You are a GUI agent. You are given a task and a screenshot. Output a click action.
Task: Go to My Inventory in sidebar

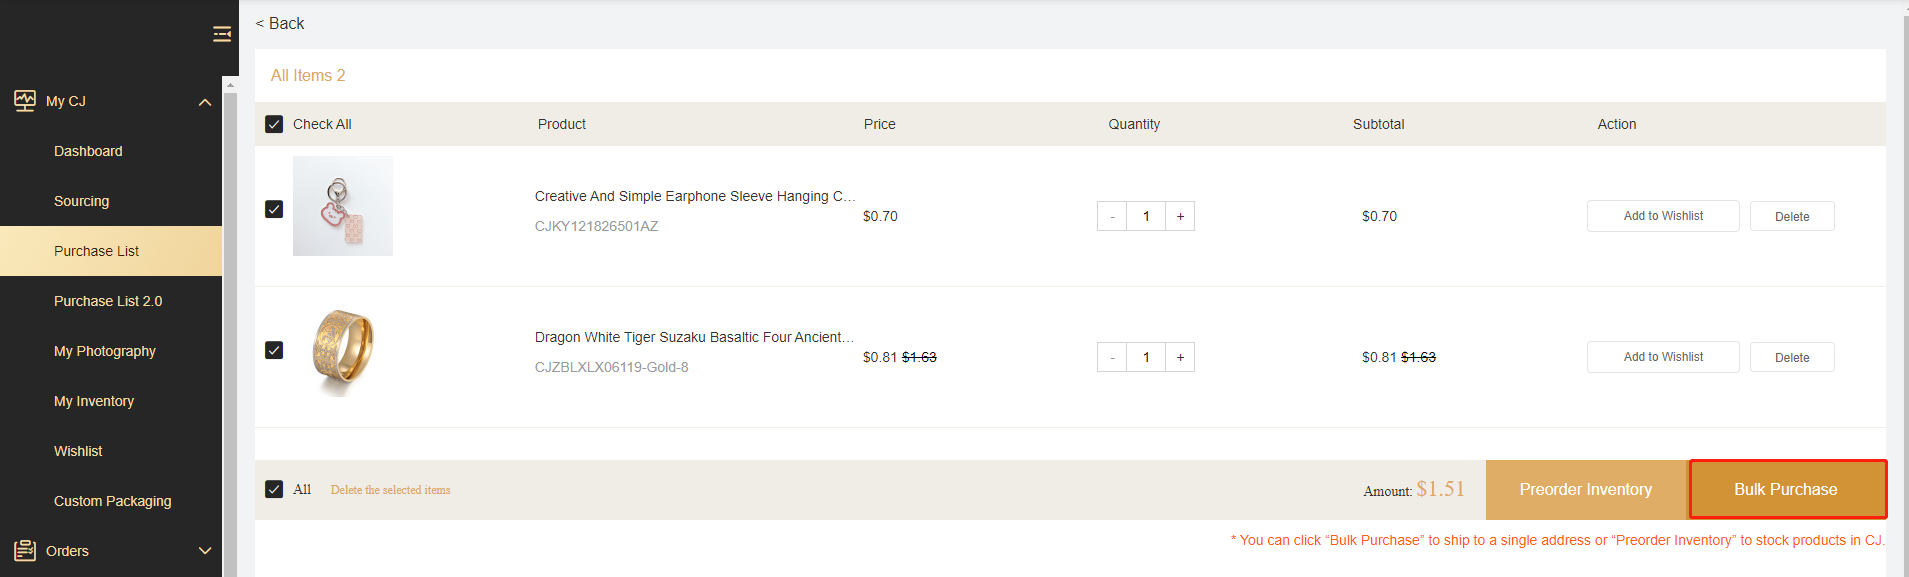[x=94, y=401]
